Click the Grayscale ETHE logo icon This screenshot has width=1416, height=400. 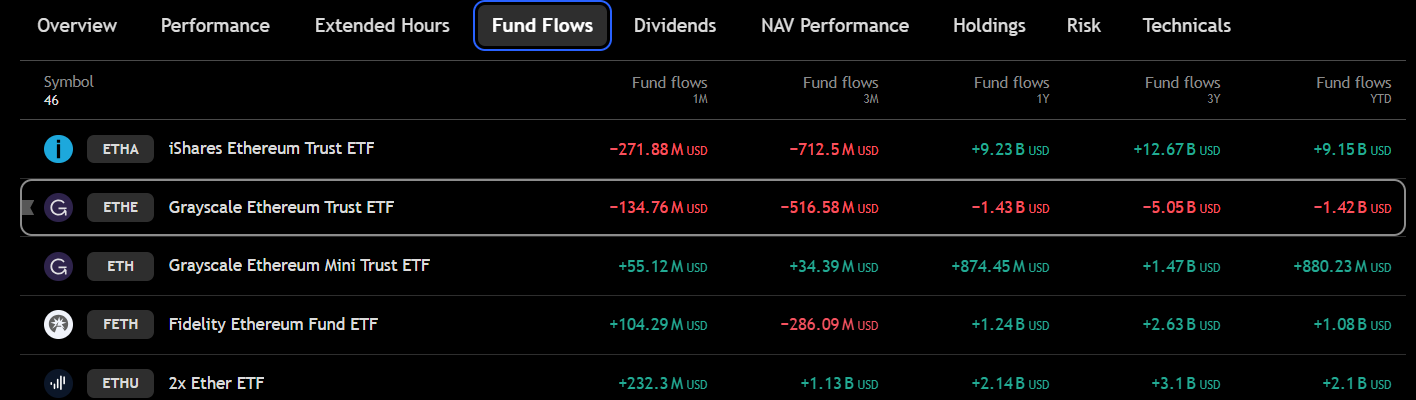click(59, 208)
